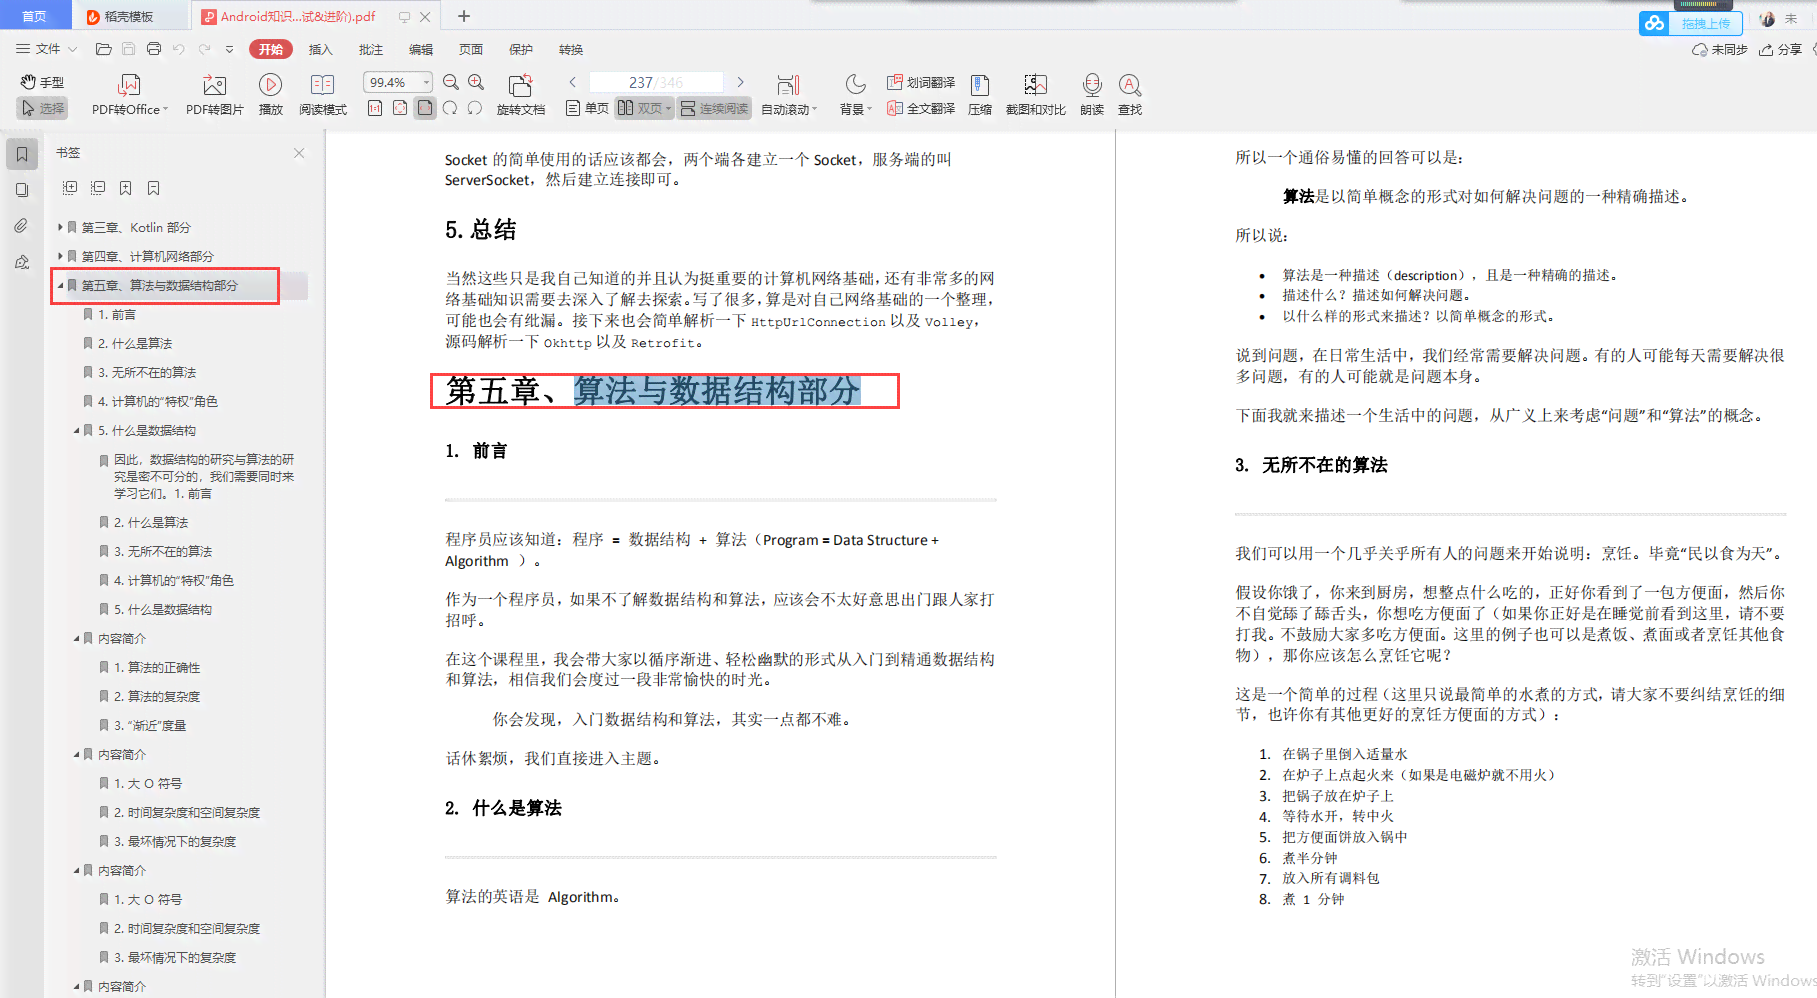Switch to the 转换 convert tab

coord(570,49)
